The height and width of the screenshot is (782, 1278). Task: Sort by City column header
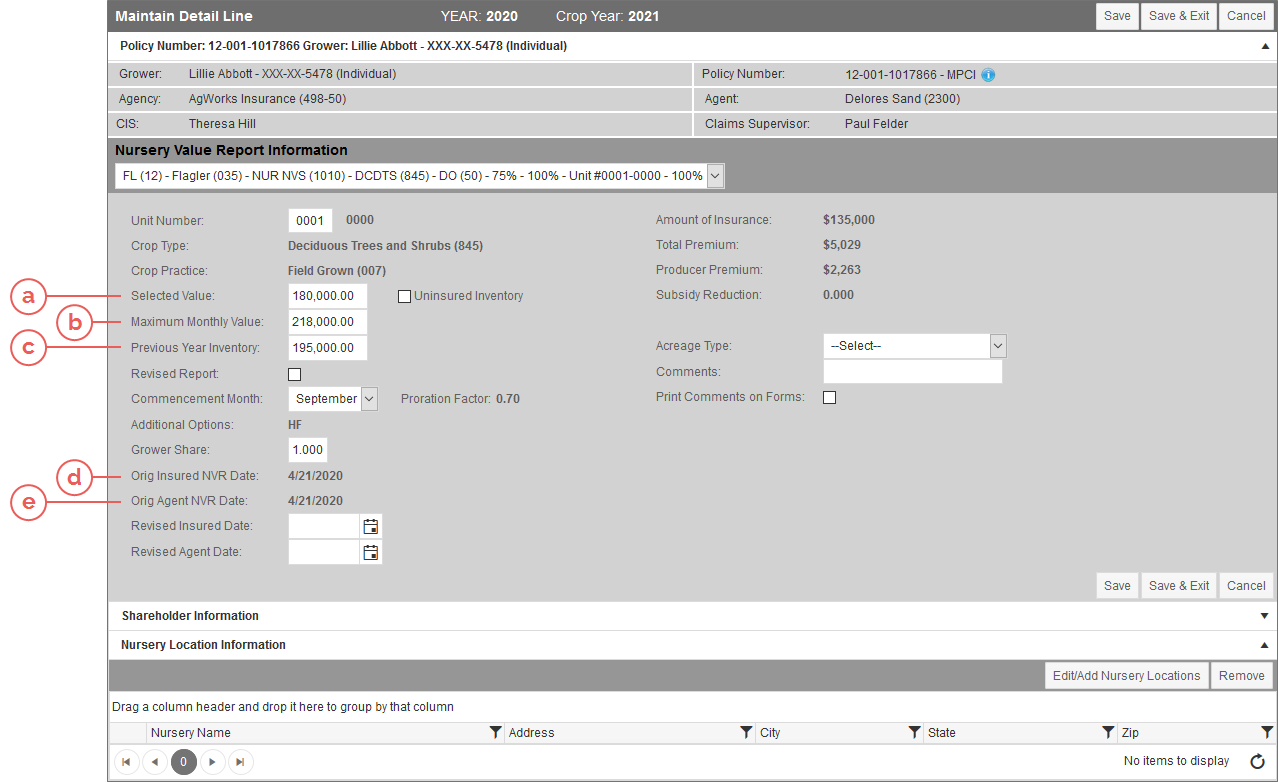(x=770, y=733)
